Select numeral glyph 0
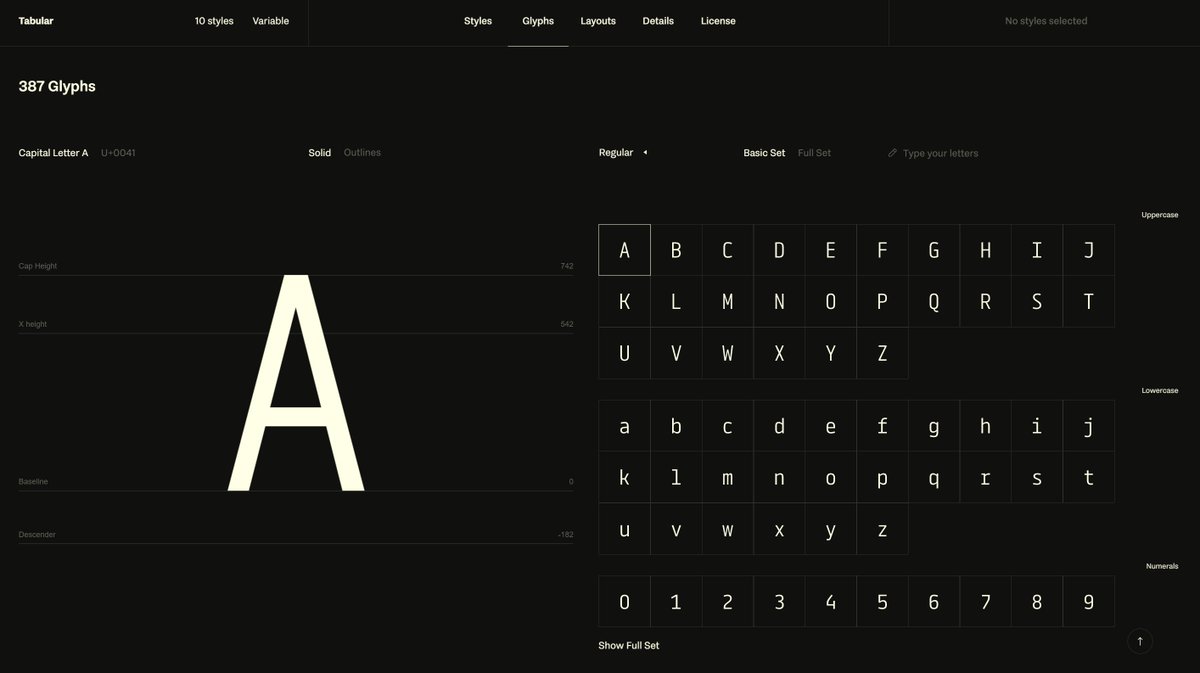1200x673 pixels. tap(624, 601)
